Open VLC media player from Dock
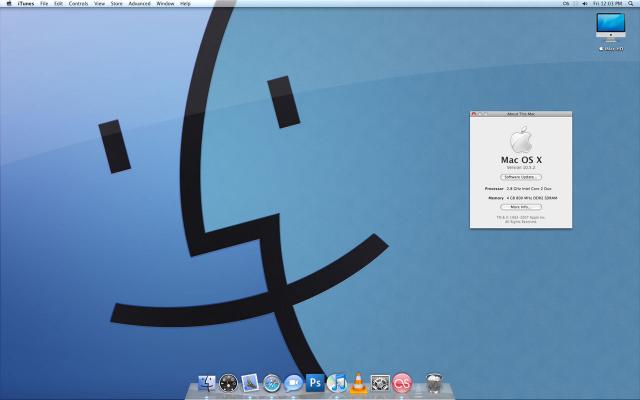 (x=358, y=383)
